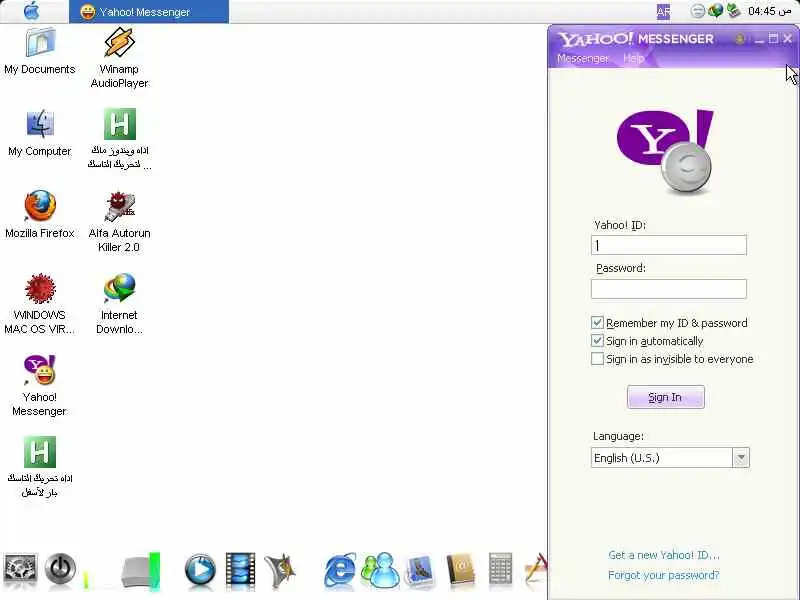Click Forgot your password? link
Screen dimensions: 800x600
664,575
